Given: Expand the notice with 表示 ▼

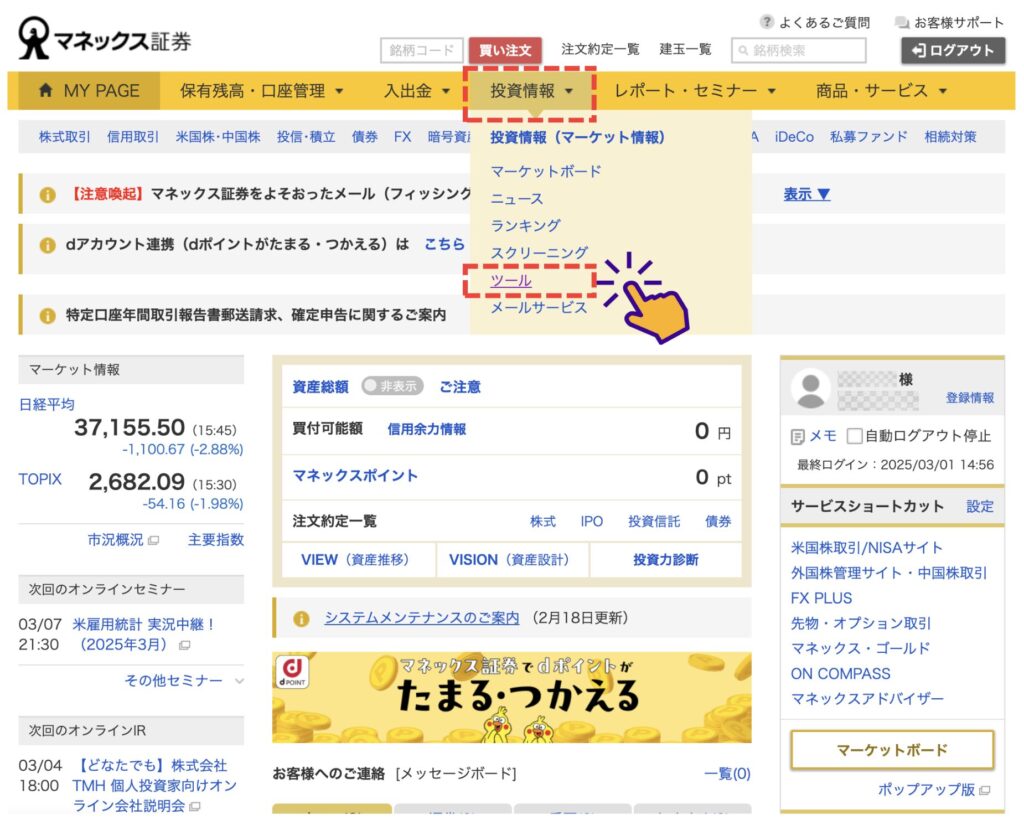Looking at the screenshot, I should (x=807, y=194).
